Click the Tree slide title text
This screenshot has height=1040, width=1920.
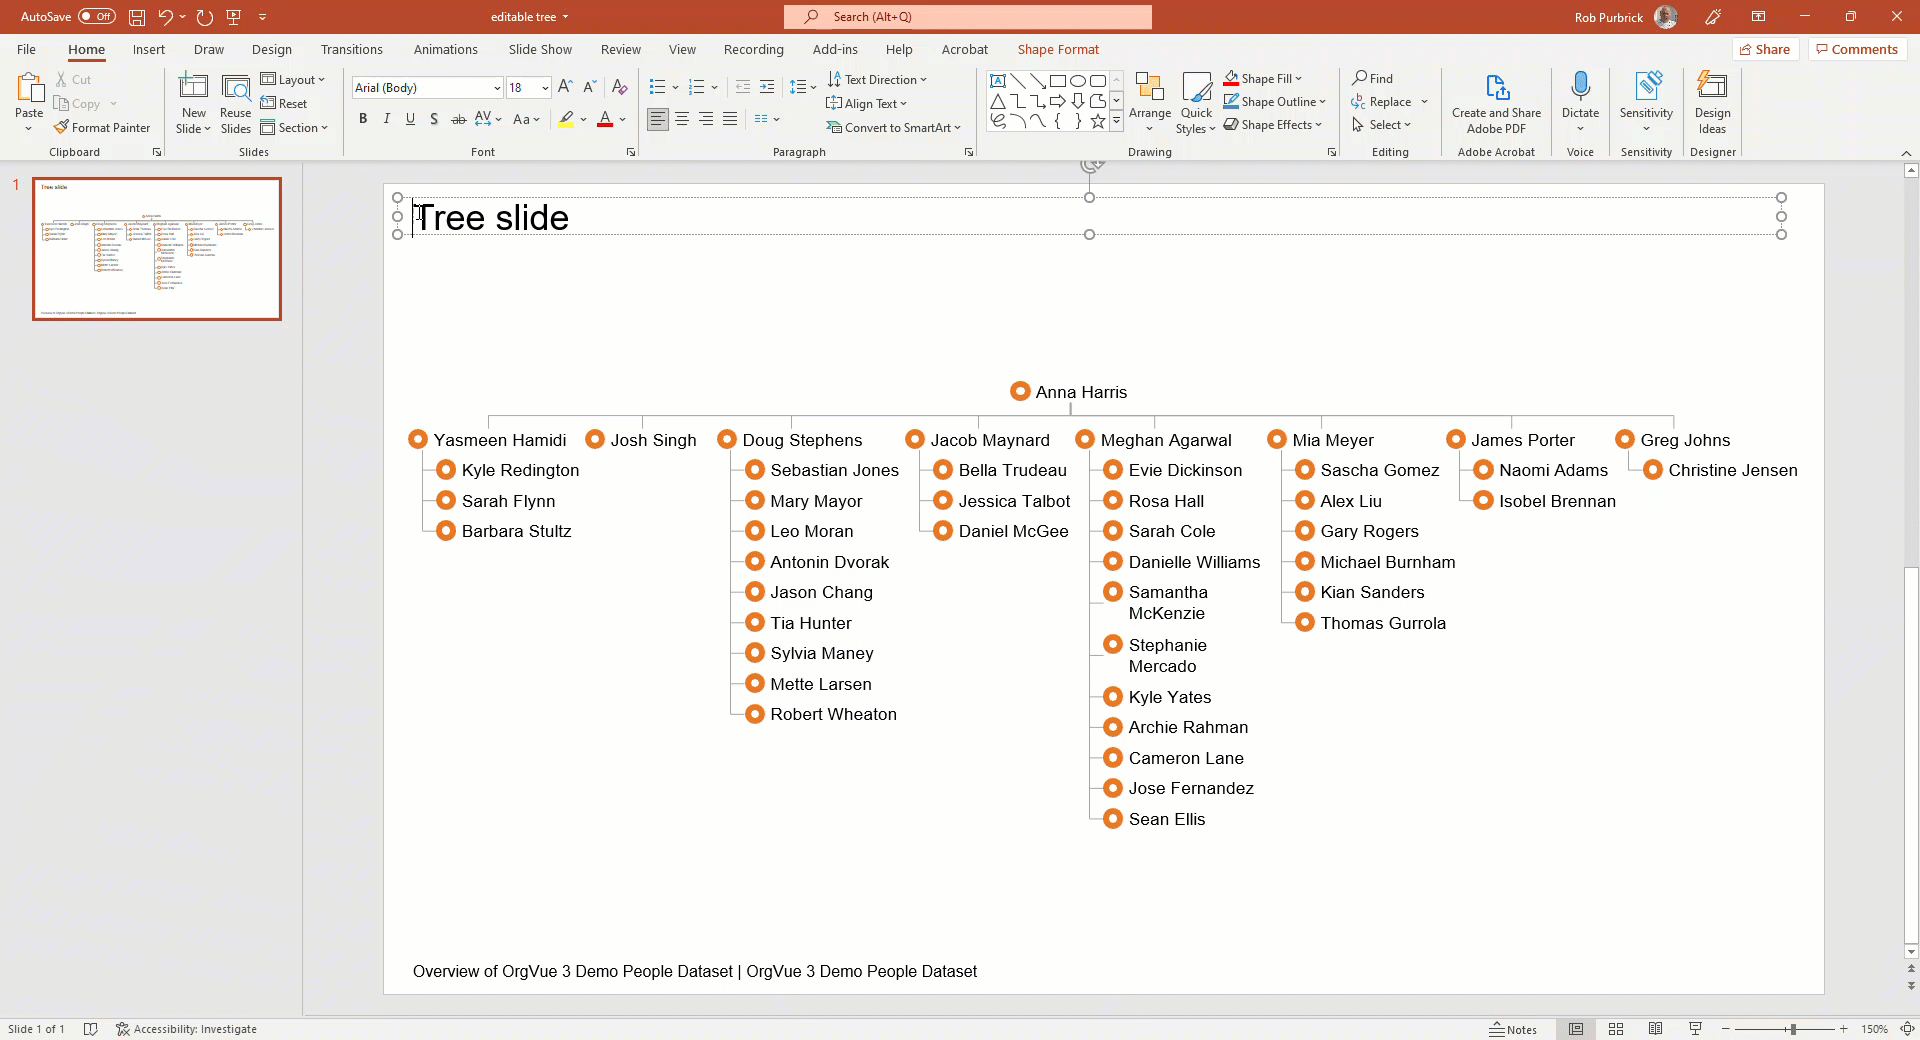point(491,217)
